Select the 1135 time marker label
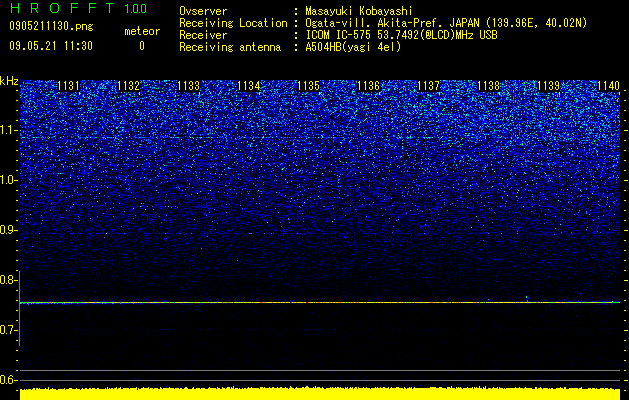The width and height of the screenshot is (629, 400). [308, 86]
